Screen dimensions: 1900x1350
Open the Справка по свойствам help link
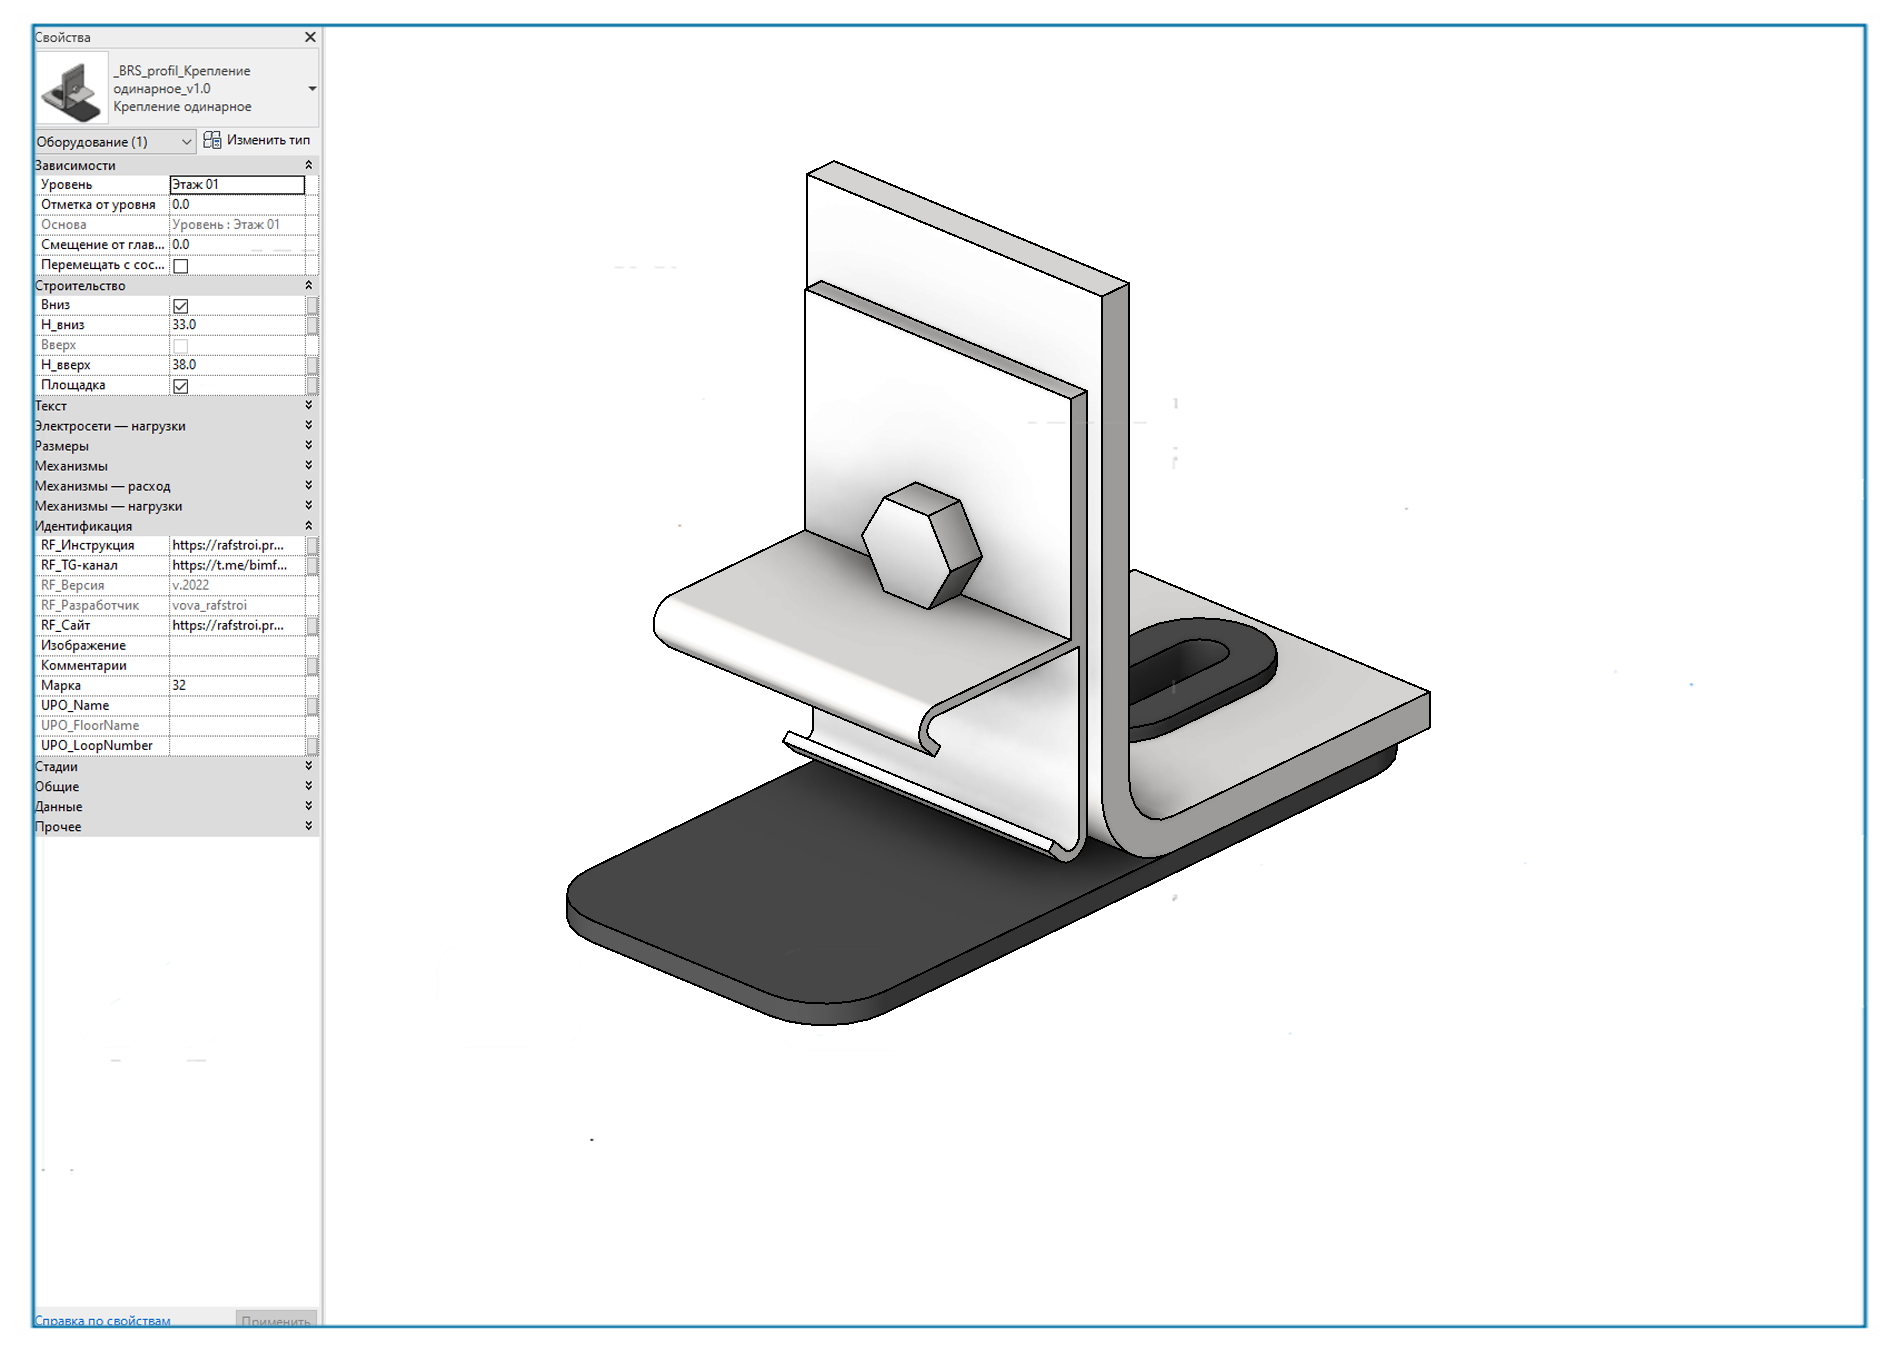click(x=103, y=1321)
